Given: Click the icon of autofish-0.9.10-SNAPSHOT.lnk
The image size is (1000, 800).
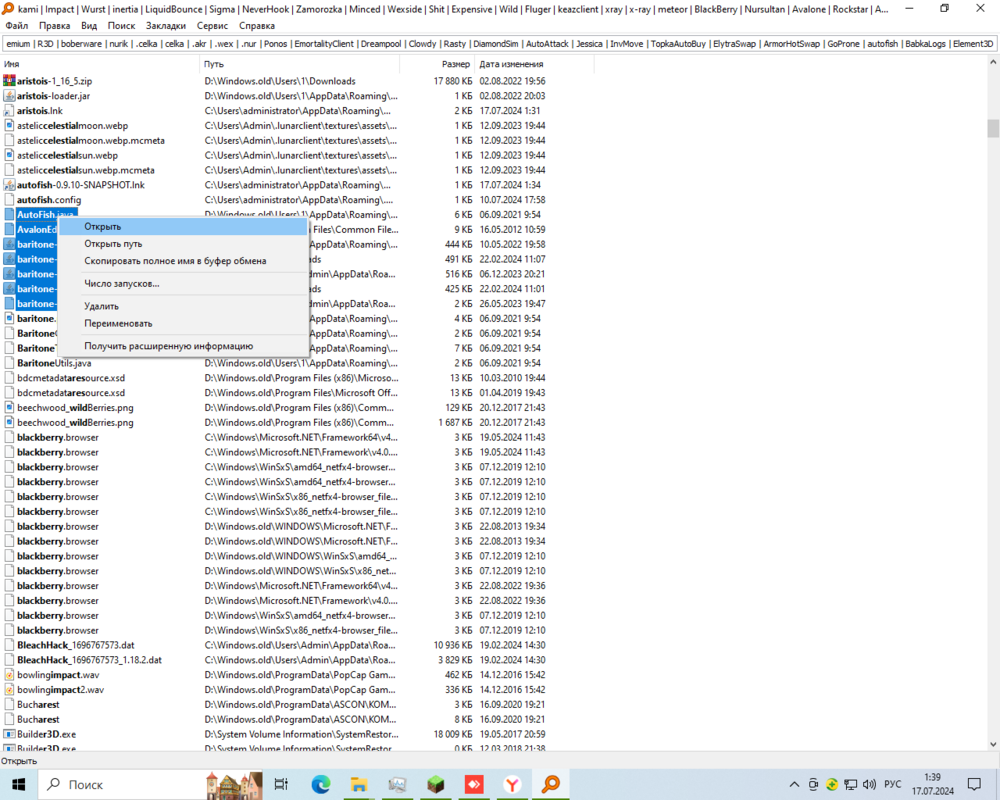Looking at the screenshot, I should (x=9, y=185).
